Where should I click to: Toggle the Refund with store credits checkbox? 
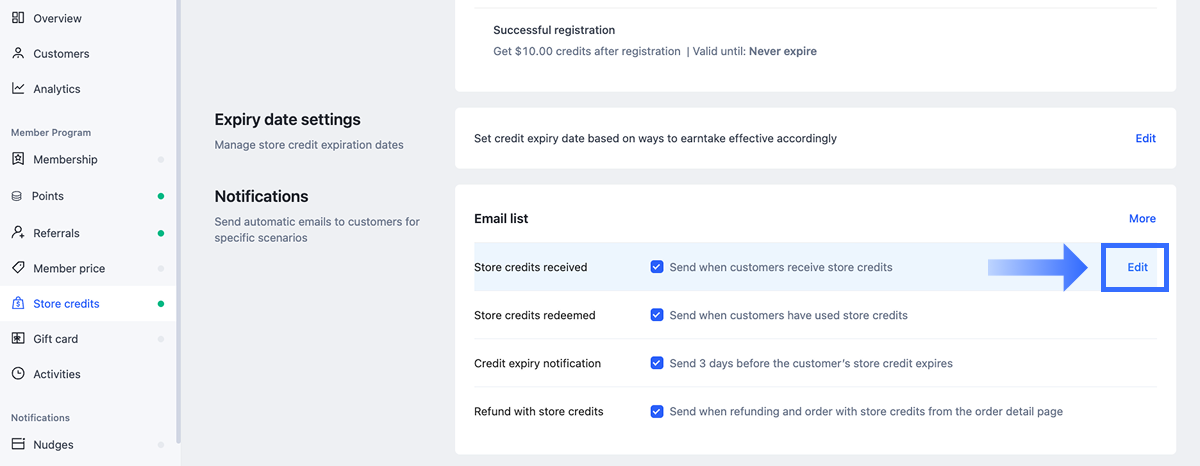pos(657,411)
